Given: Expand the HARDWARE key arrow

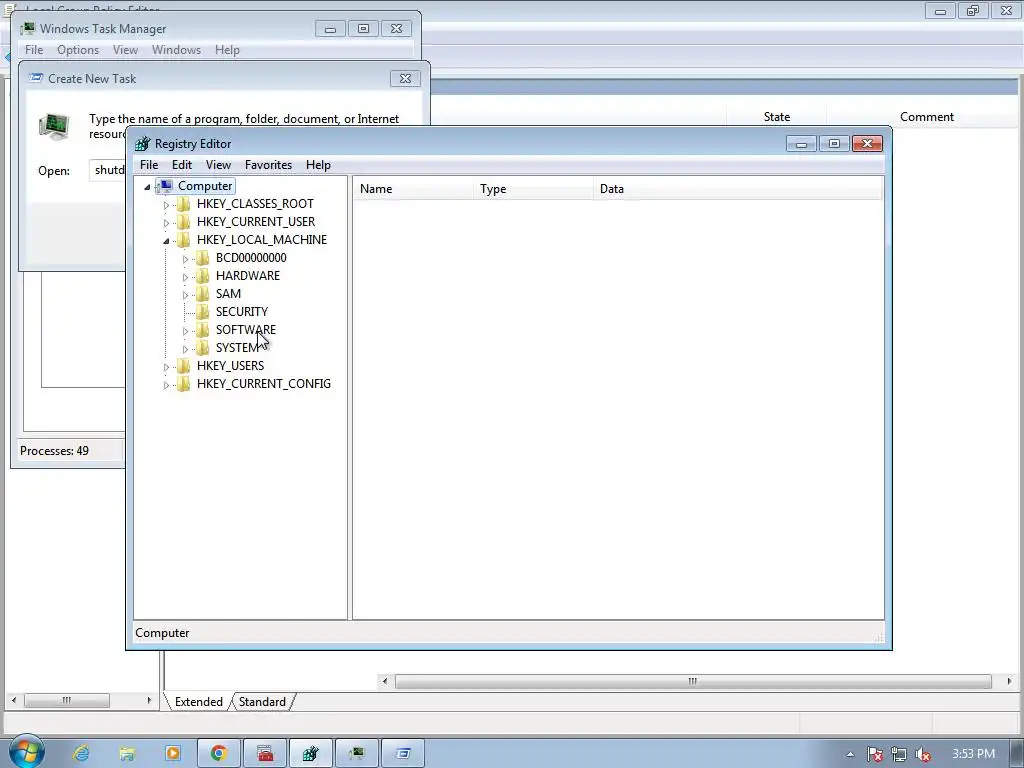Looking at the screenshot, I should point(185,277).
